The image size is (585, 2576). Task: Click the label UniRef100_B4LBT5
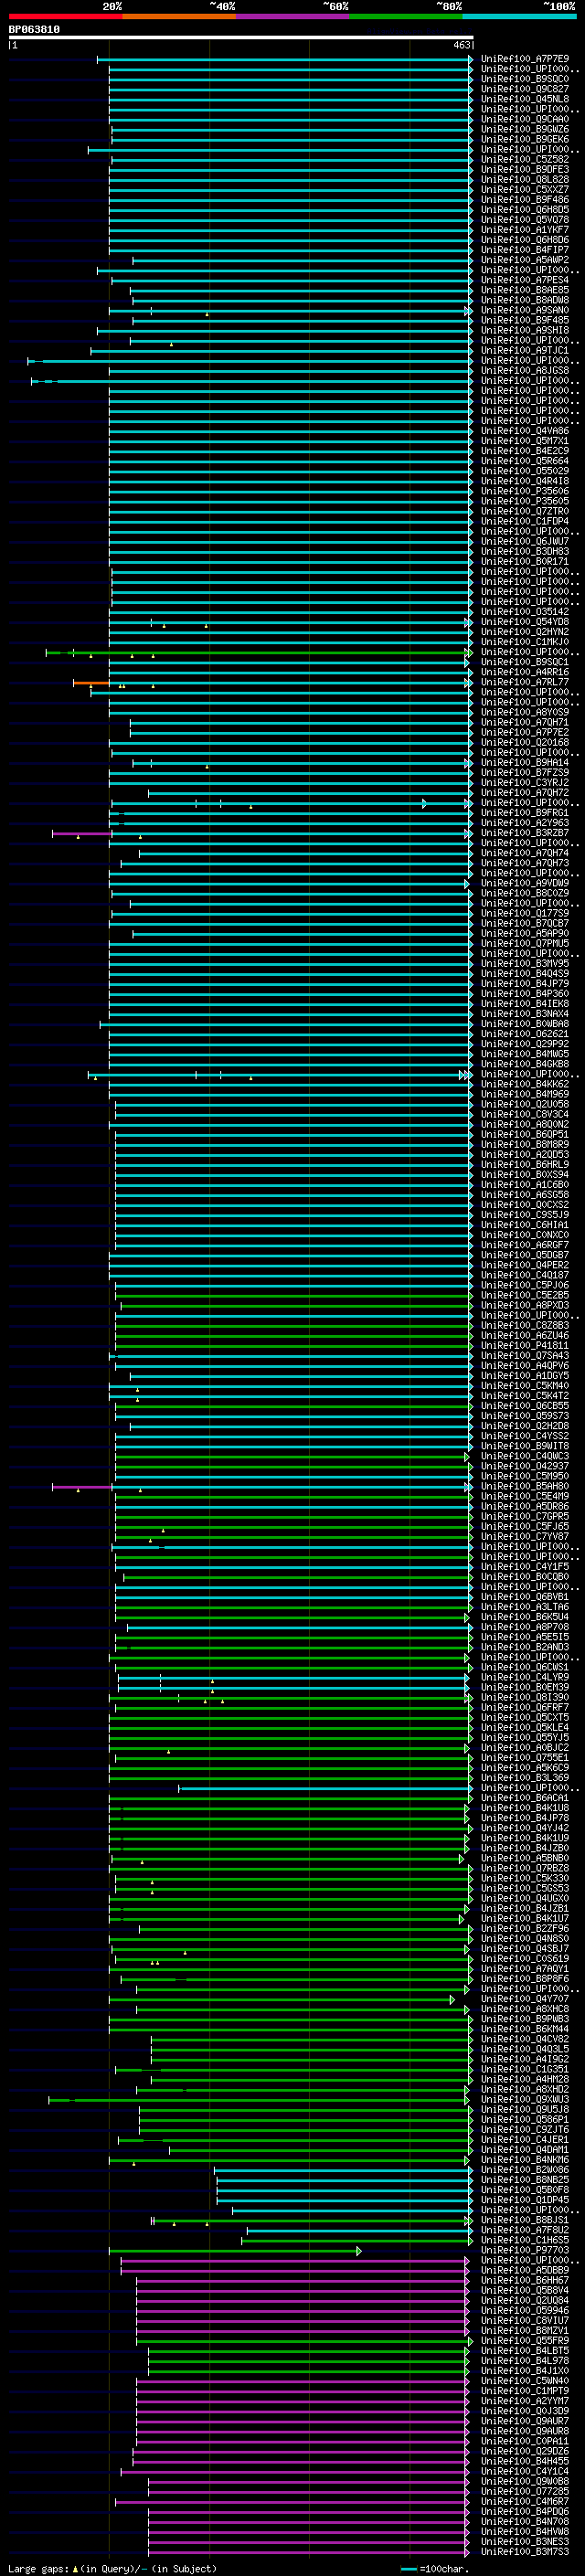525,2351
